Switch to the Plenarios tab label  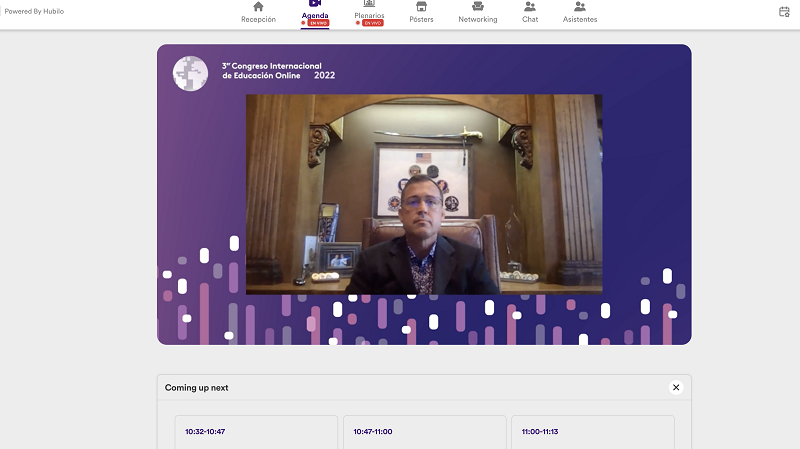[369, 15]
